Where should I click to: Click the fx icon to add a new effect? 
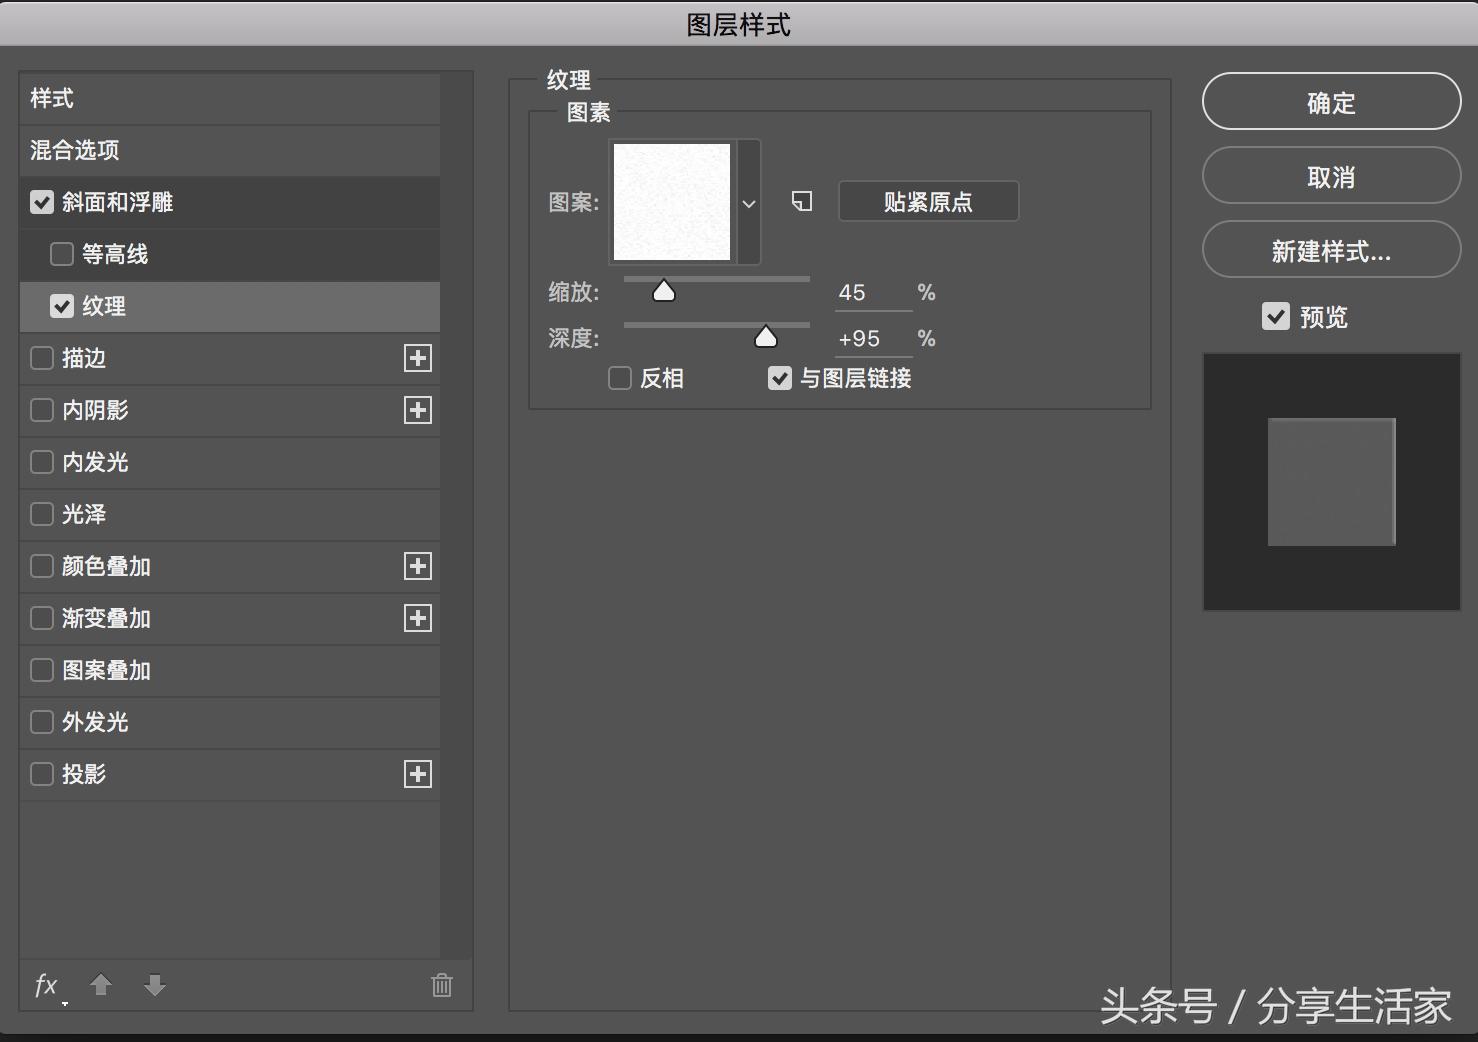click(x=44, y=986)
